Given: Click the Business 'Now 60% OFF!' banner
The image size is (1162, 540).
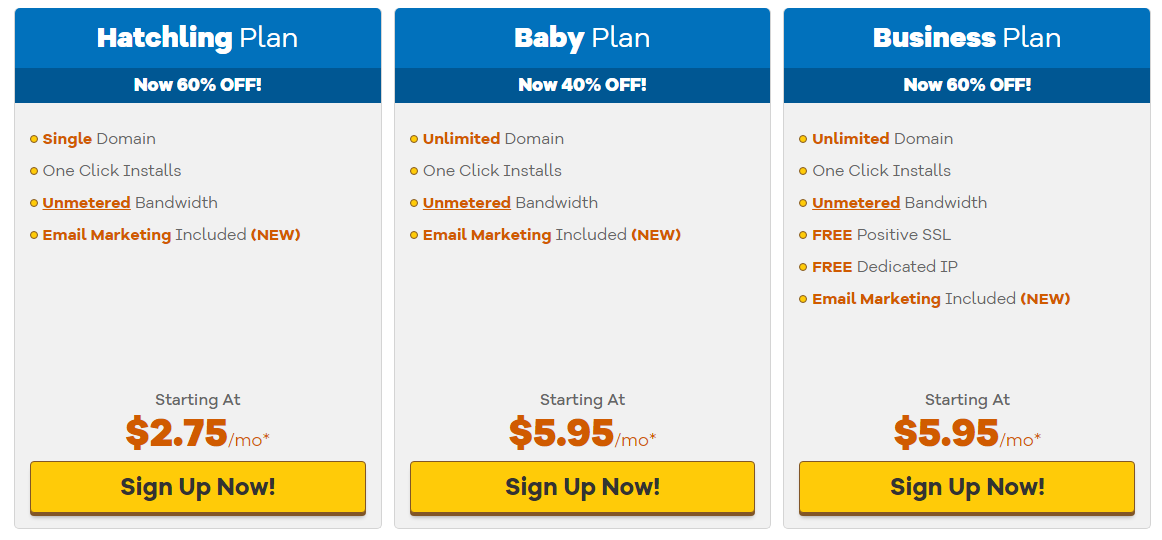Looking at the screenshot, I should click(966, 85).
